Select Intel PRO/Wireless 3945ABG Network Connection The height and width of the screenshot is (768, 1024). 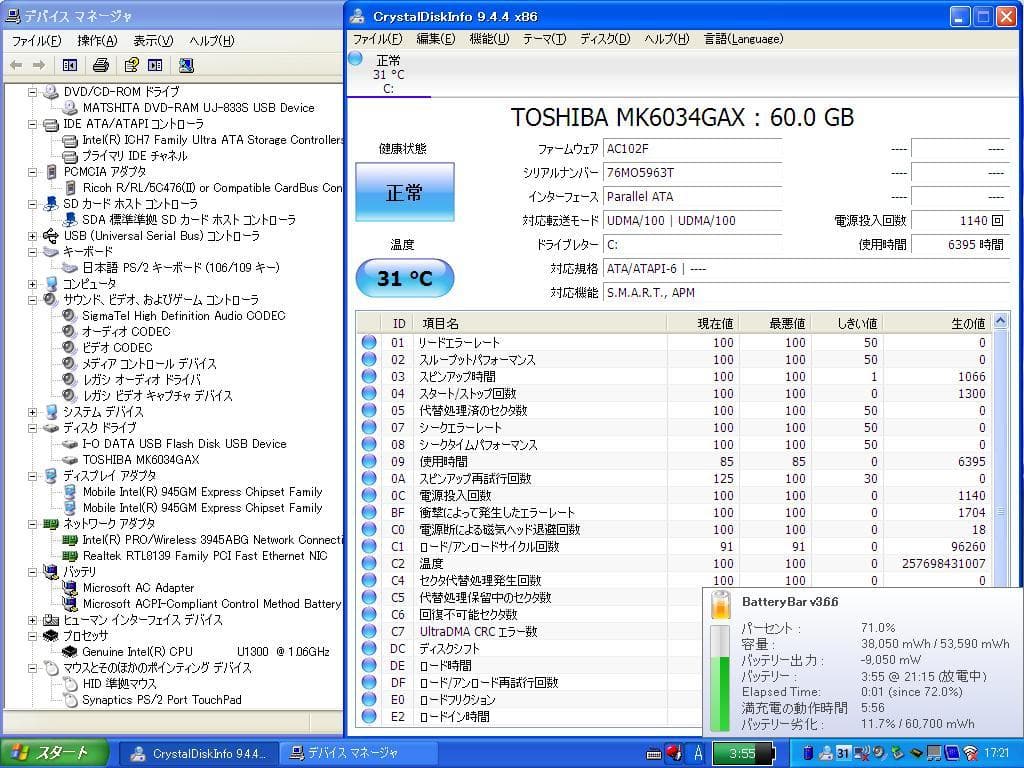tap(212, 540)
